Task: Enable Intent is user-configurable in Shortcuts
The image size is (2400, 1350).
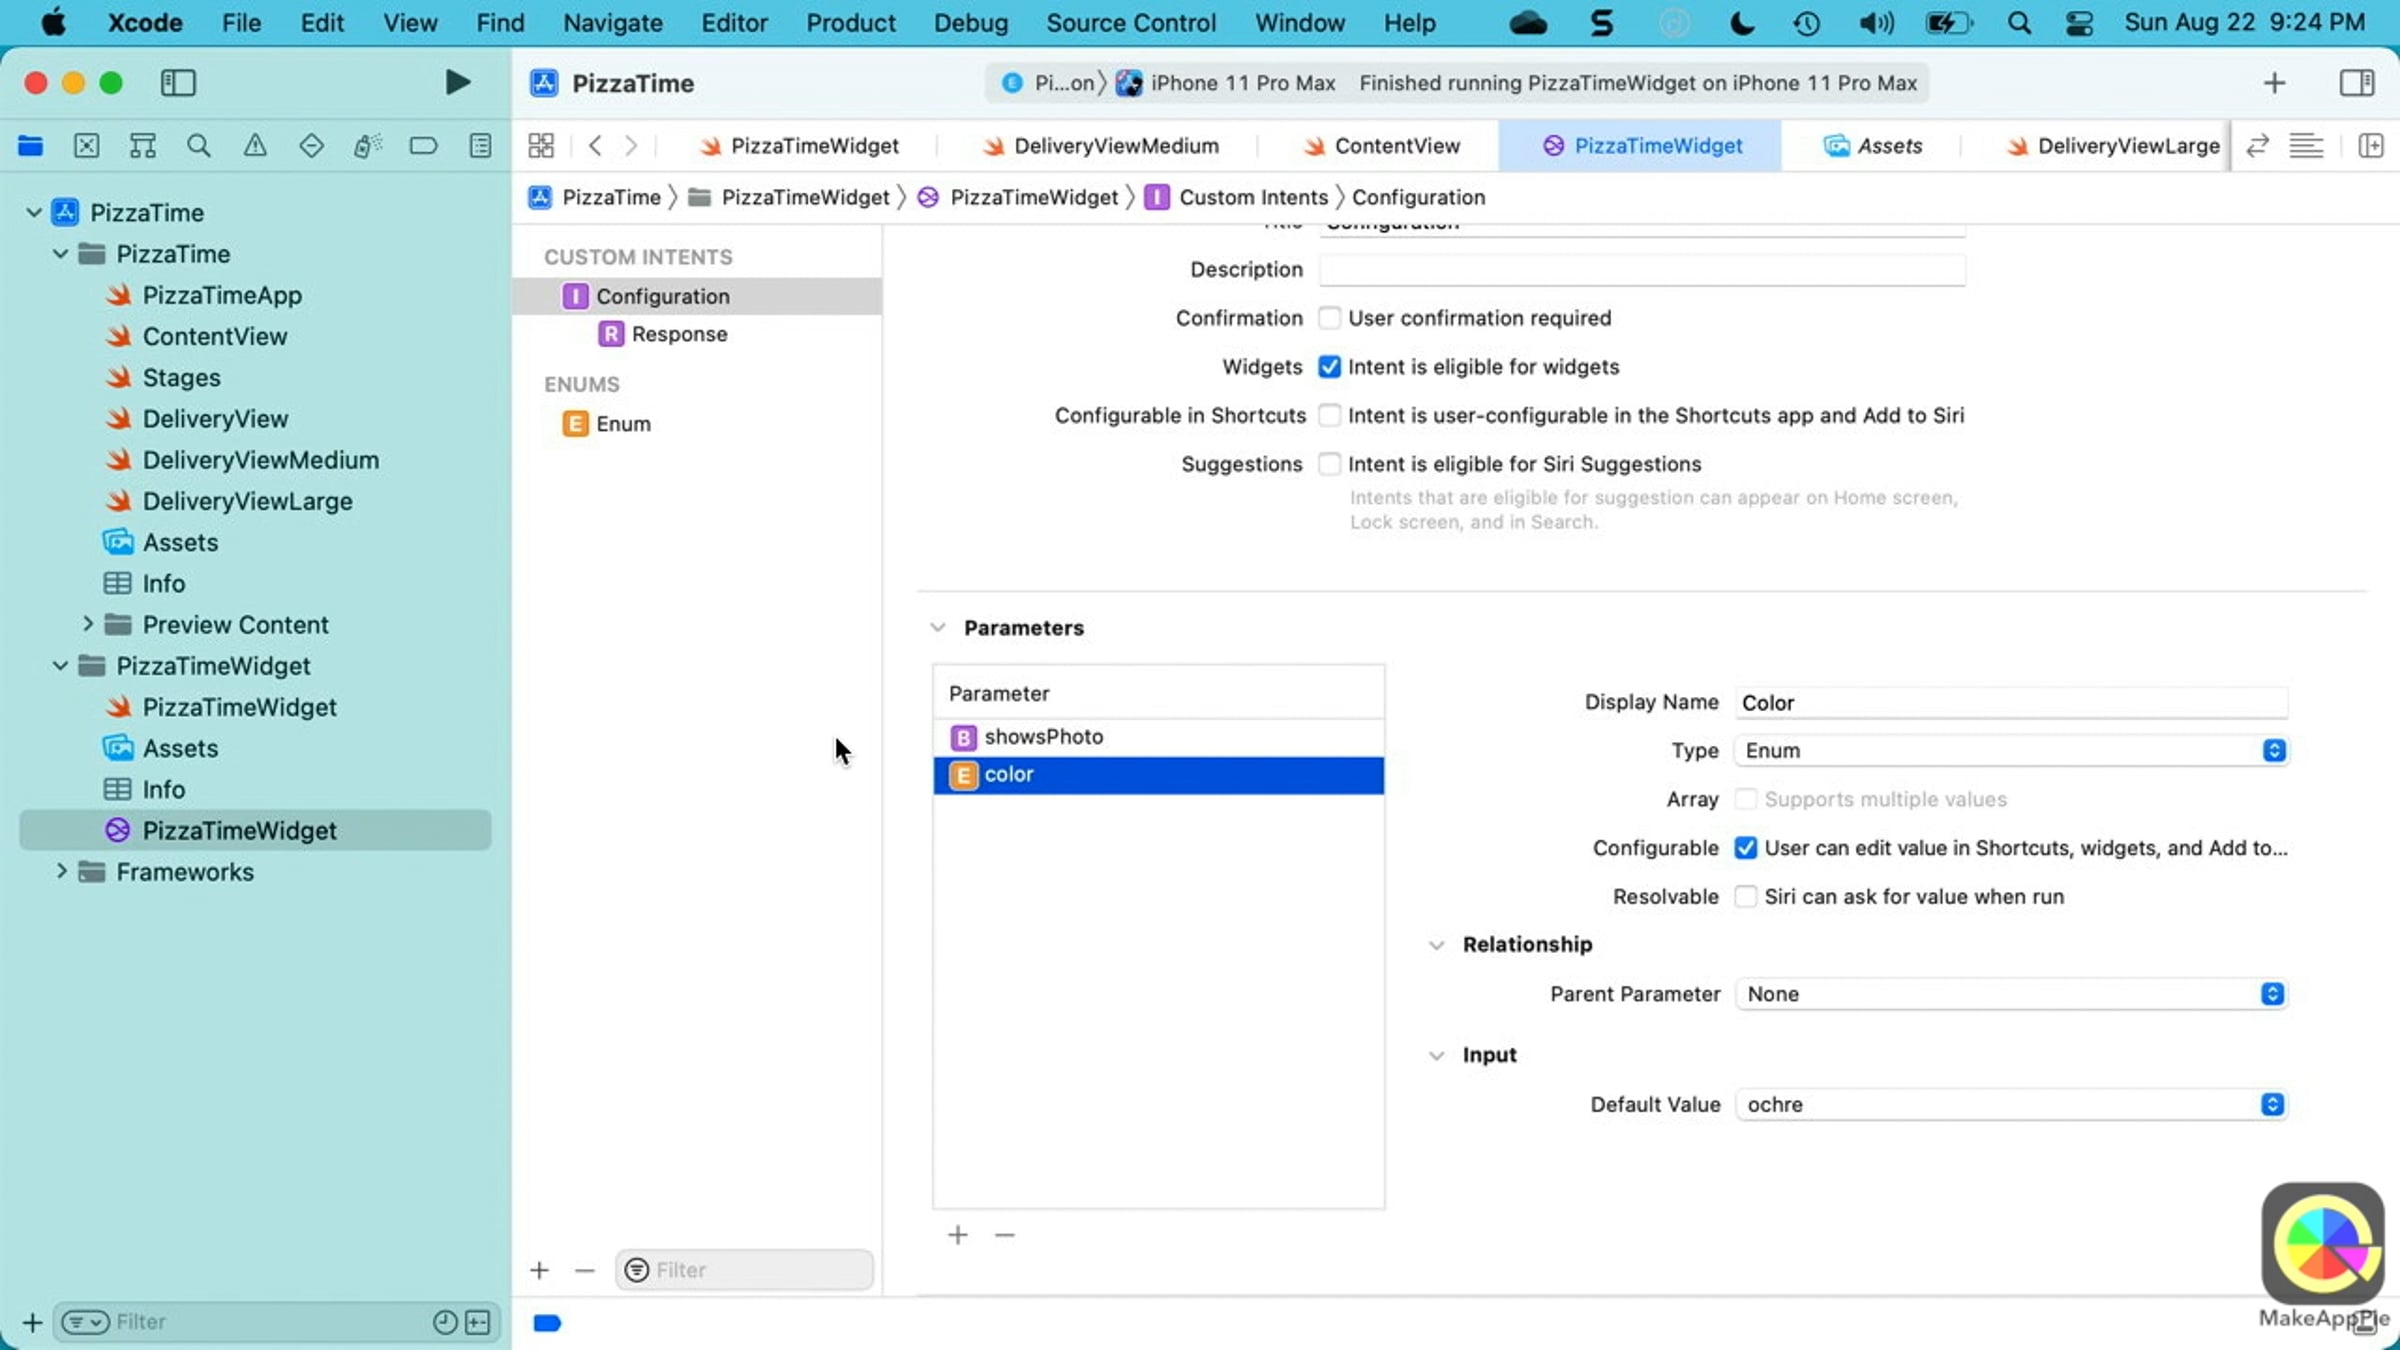Action: 1329,415
